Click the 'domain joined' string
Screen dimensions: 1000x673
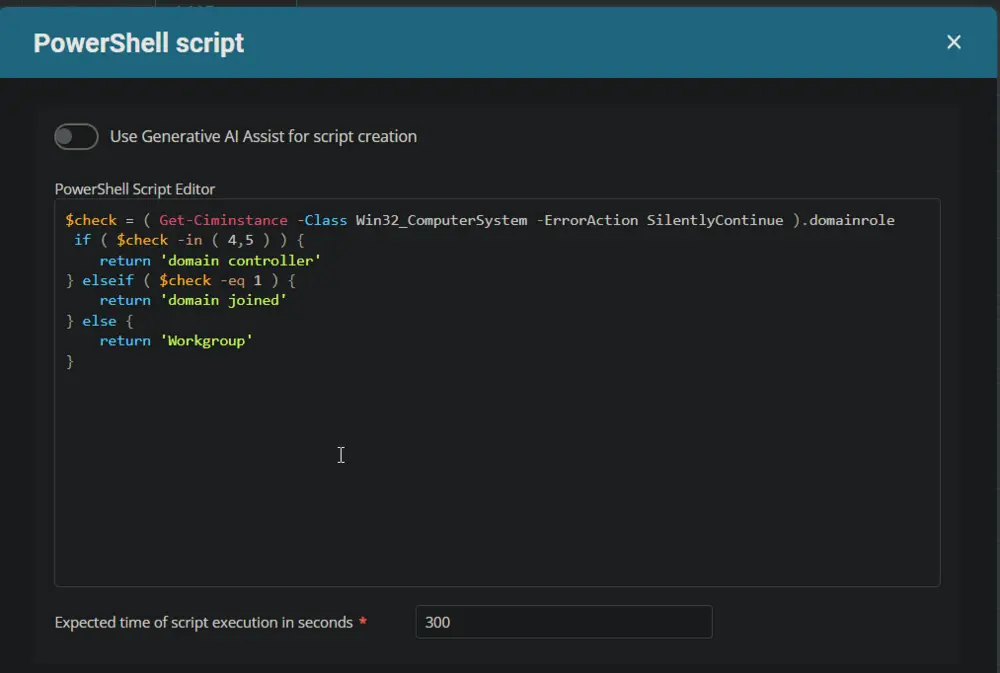click(223, 300)
